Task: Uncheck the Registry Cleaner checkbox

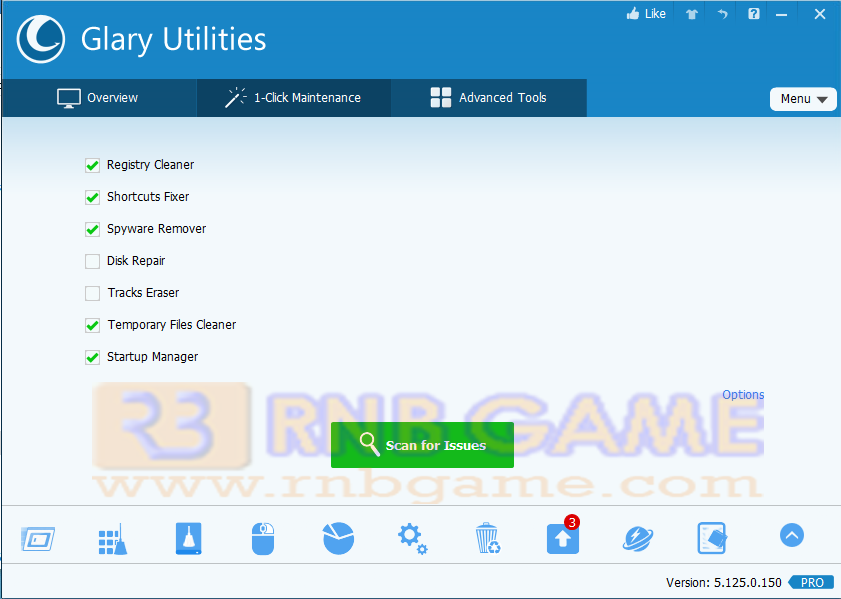Action: click(92, 165)
